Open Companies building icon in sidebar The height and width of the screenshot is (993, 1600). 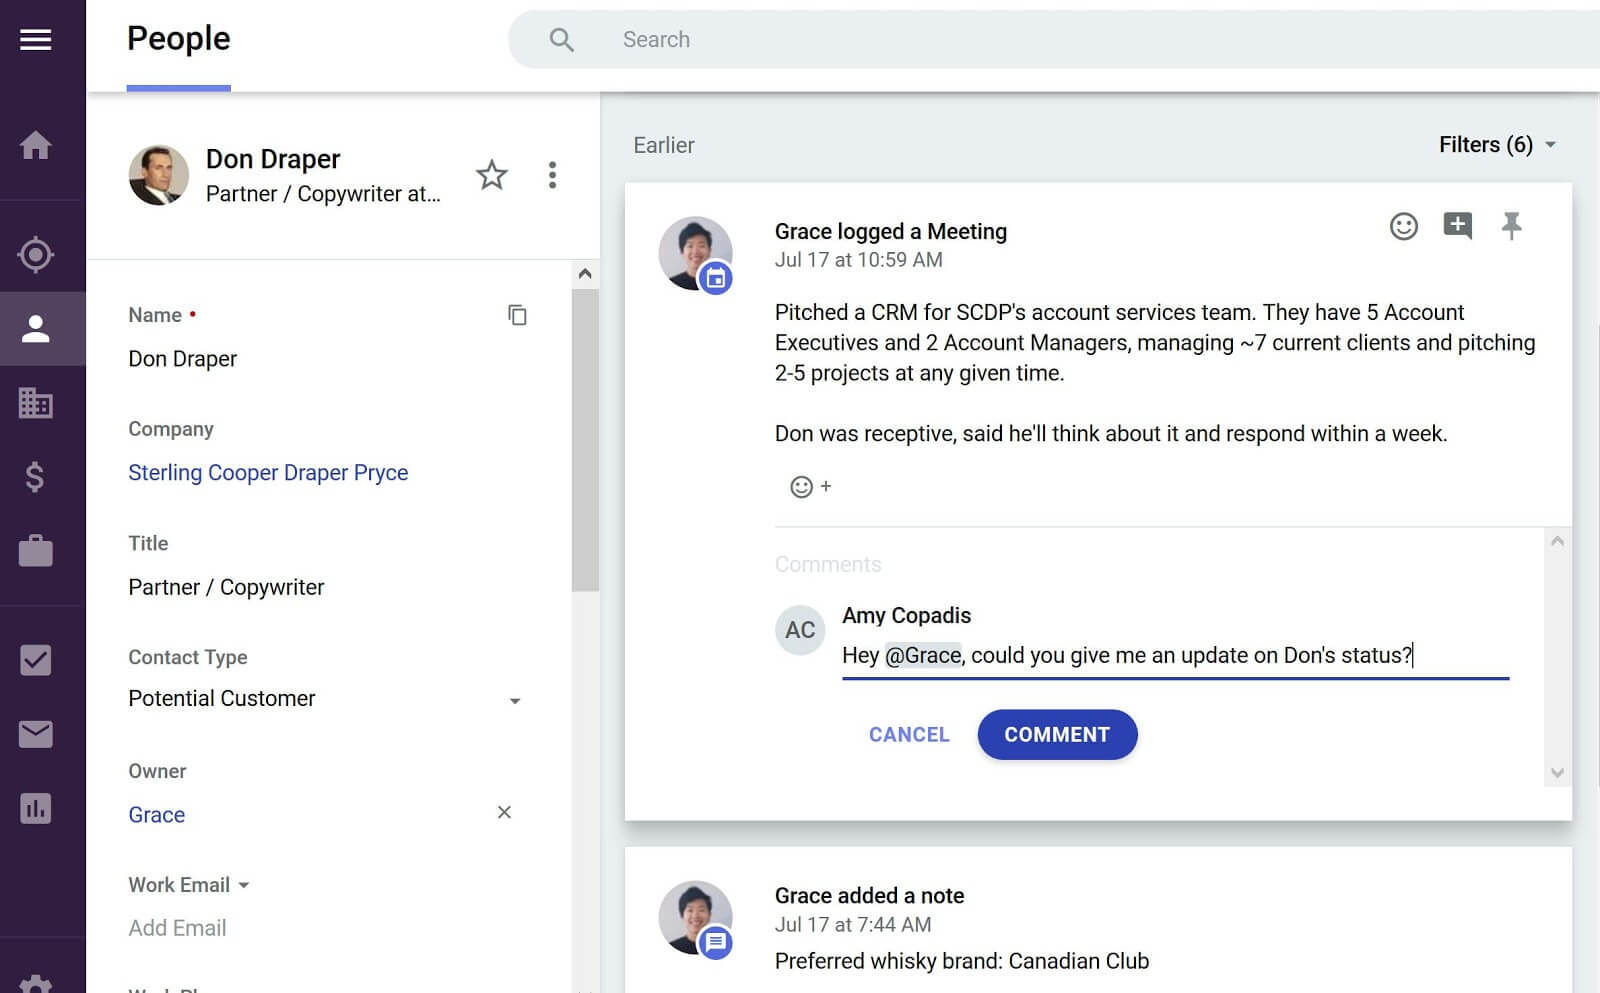[x=35, y=402]
